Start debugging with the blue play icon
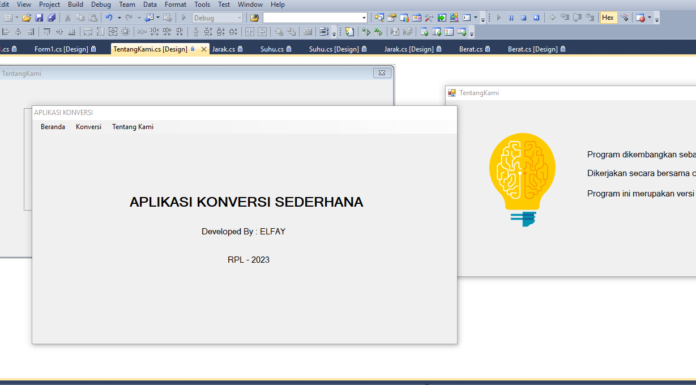The image size is (696, 385). [498, 18]
